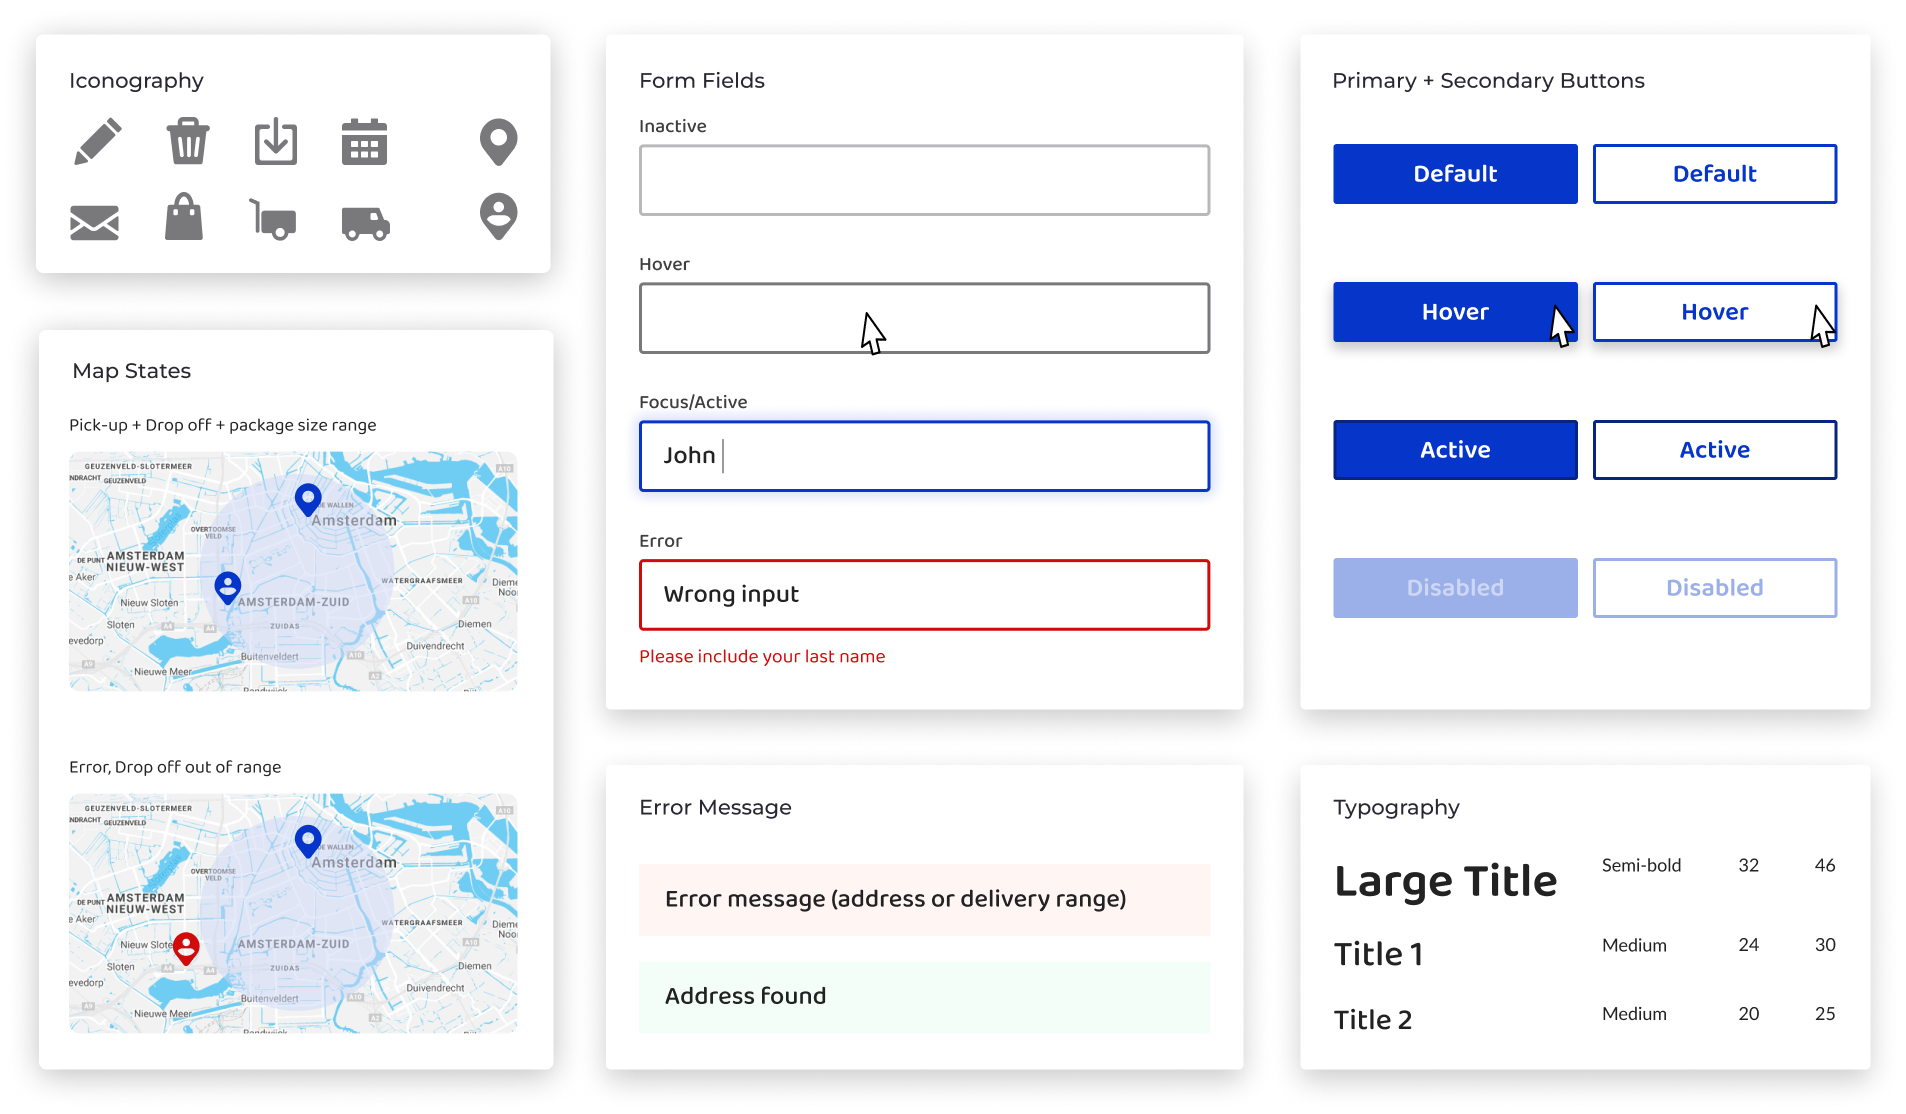Click the Inactive text field
1906x1114 pixels.
[924, 180]
